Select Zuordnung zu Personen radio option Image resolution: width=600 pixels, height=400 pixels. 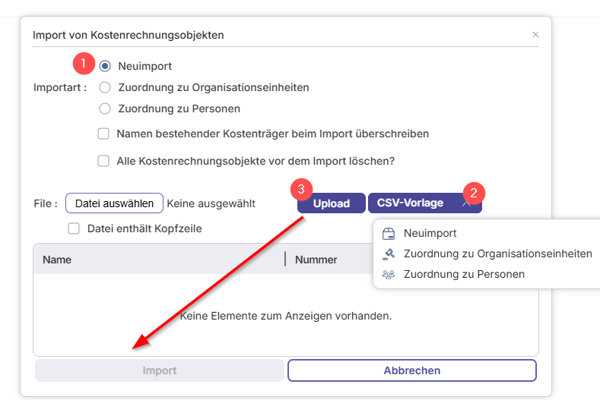tap(105, 108)
